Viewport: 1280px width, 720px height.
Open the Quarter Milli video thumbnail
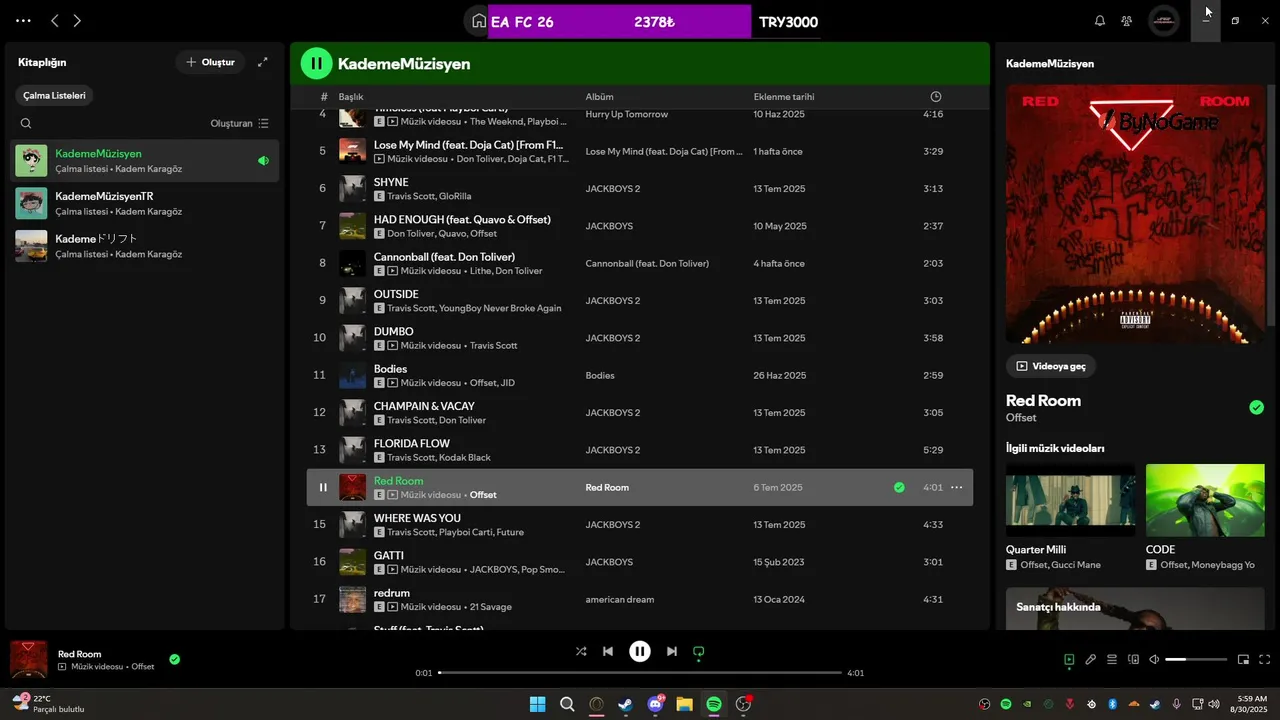[1071, 500]
